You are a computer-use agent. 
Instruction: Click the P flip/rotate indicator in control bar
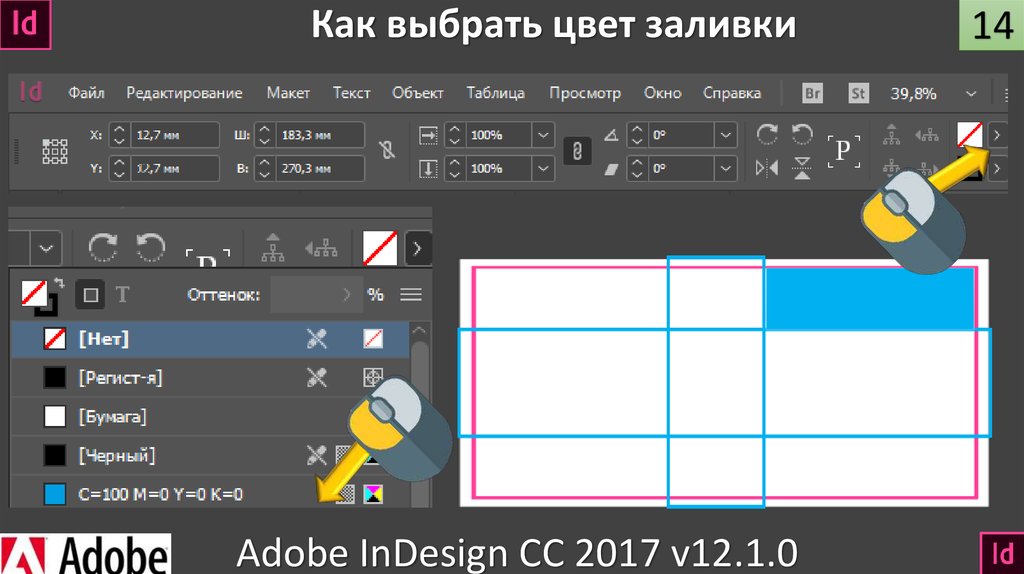pos(843,151)
